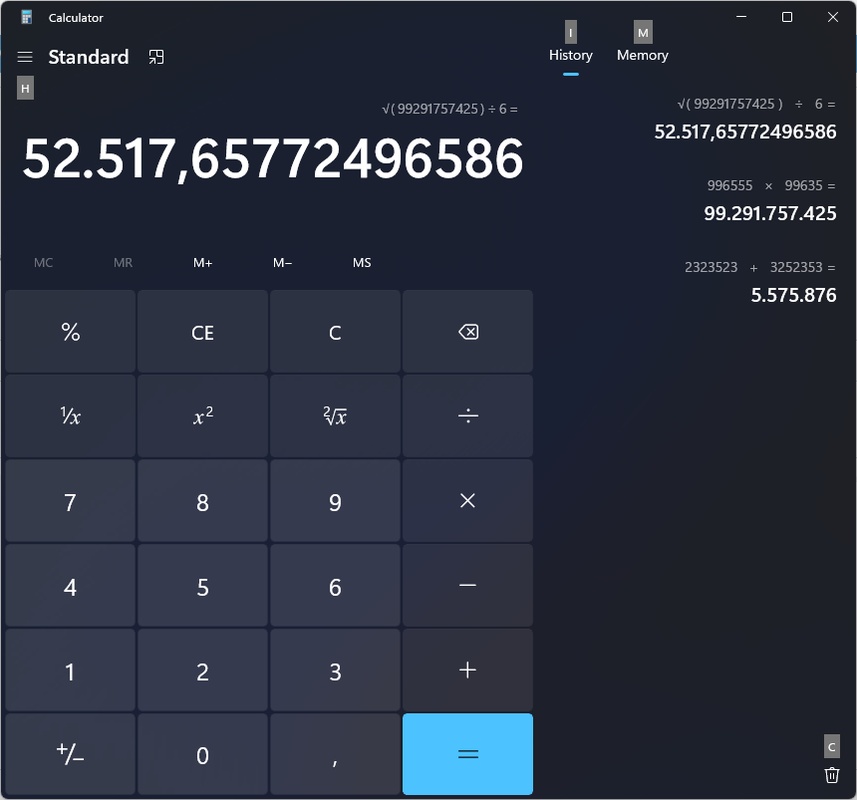Tap the digit 9 key
Image resolution: width=857 pixels, height=800 pixels.
[335, 501]
